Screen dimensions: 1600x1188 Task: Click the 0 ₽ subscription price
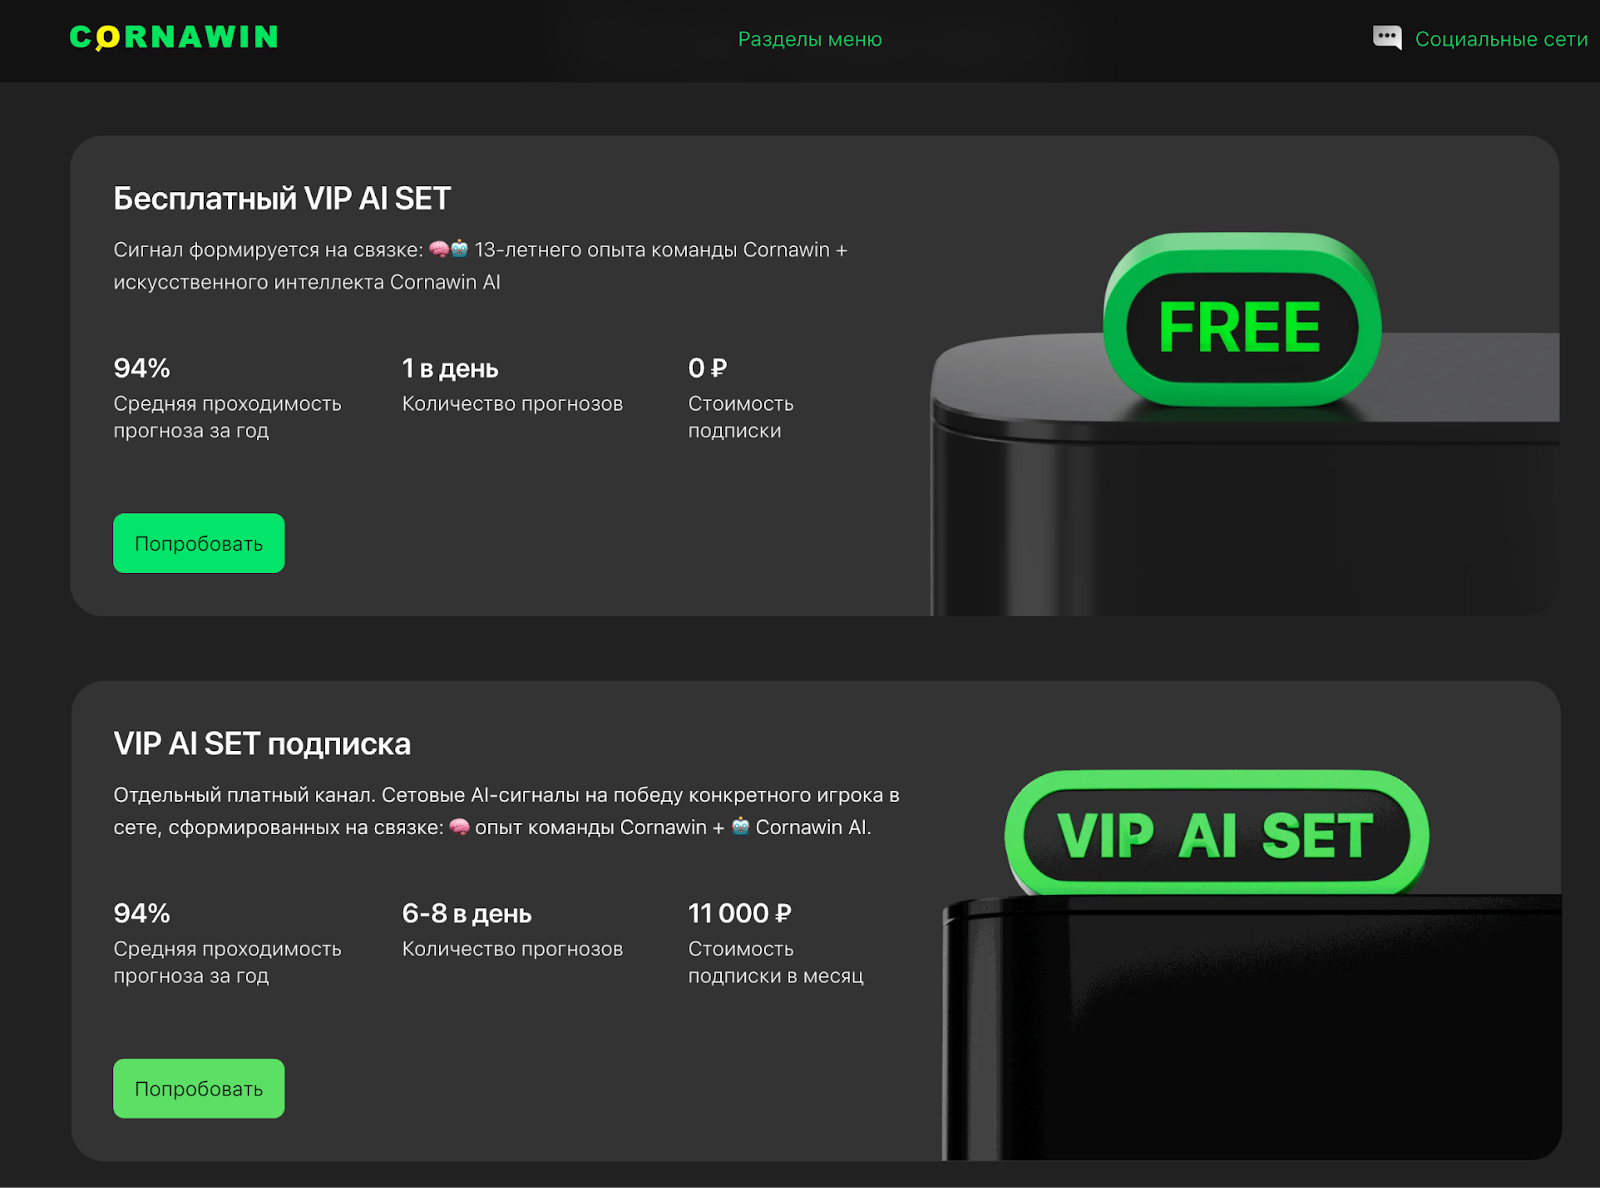(707, 368)
